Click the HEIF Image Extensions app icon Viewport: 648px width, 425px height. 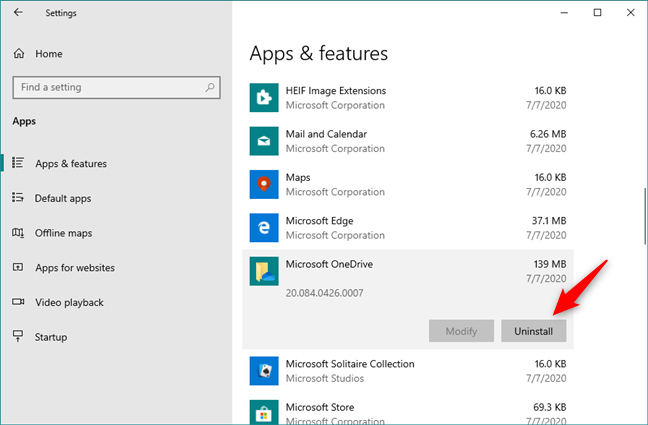tap(264, 98)
